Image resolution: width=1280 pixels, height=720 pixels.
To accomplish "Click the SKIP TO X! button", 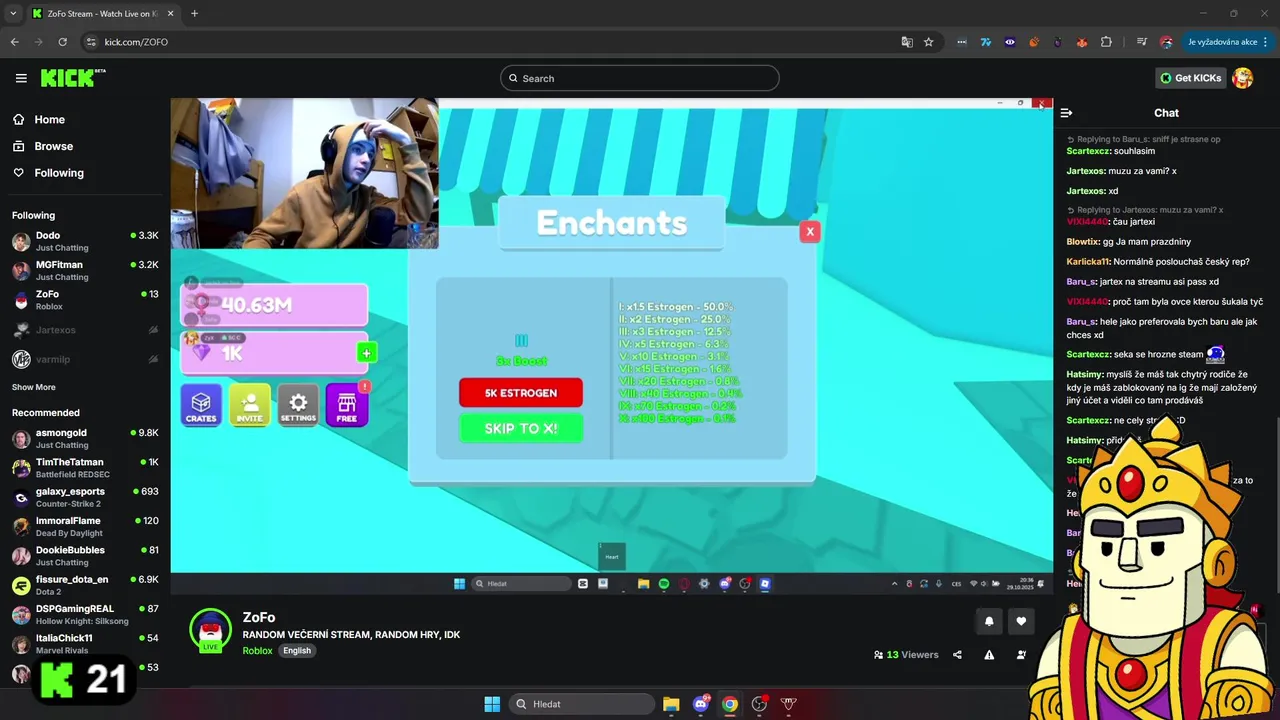I will (x=521, y=428).
